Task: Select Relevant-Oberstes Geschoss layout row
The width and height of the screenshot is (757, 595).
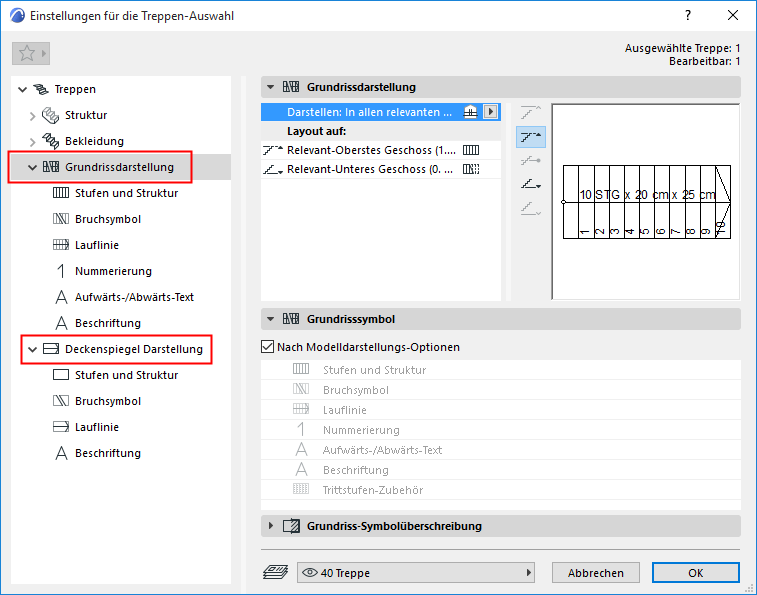Action: (381, 150)
